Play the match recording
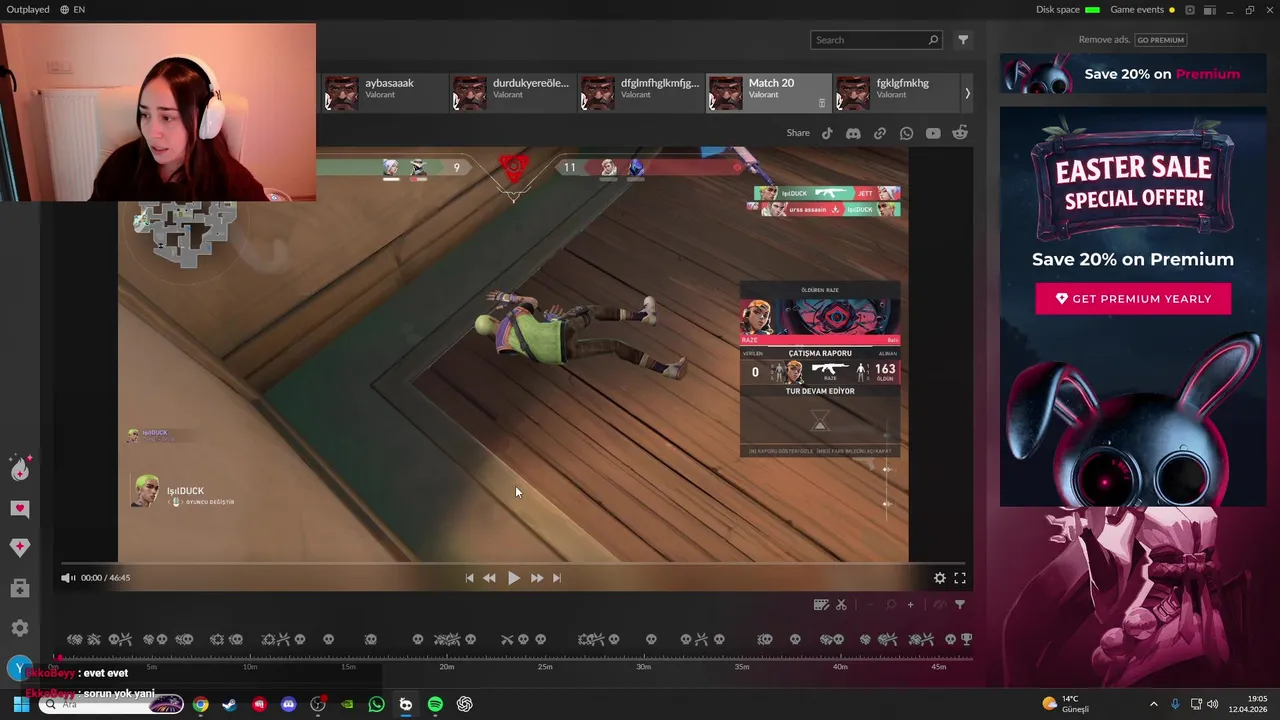This screenshot has height=720, width=1280. 513,578
